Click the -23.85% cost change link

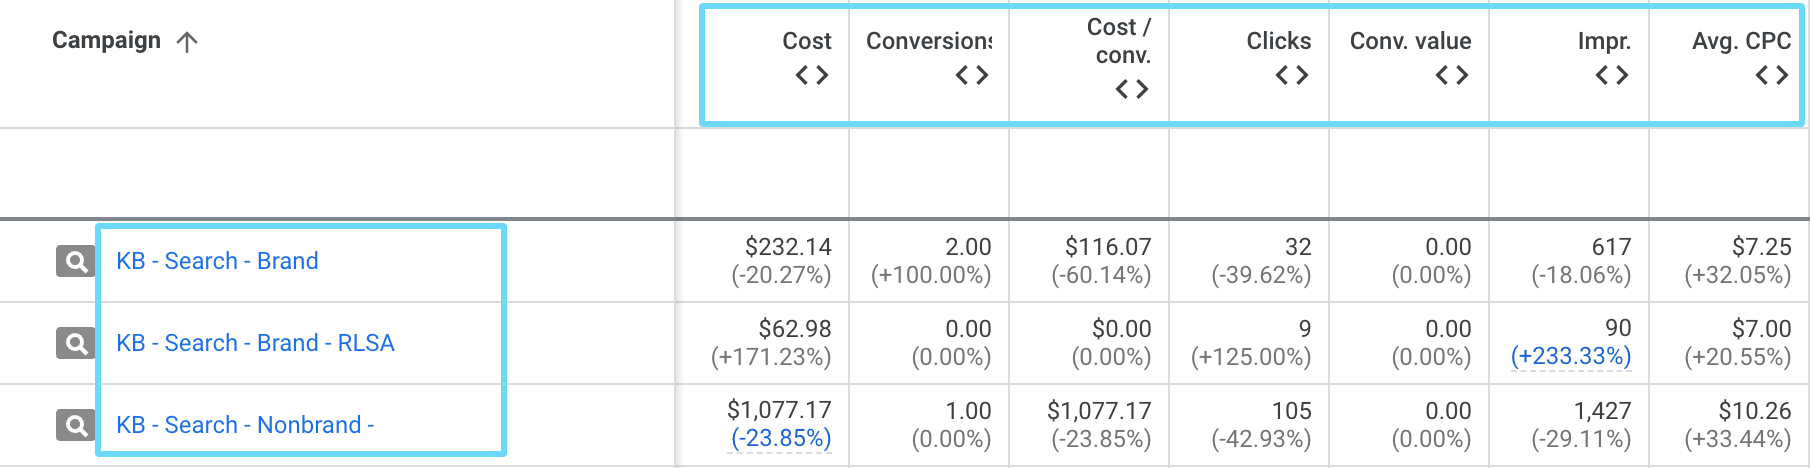point(781,438)
